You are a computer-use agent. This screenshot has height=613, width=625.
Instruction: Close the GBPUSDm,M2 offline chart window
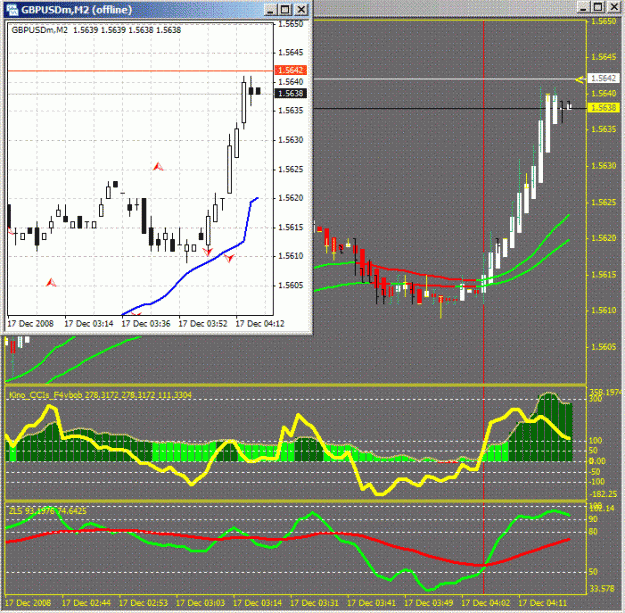point(302,9)
